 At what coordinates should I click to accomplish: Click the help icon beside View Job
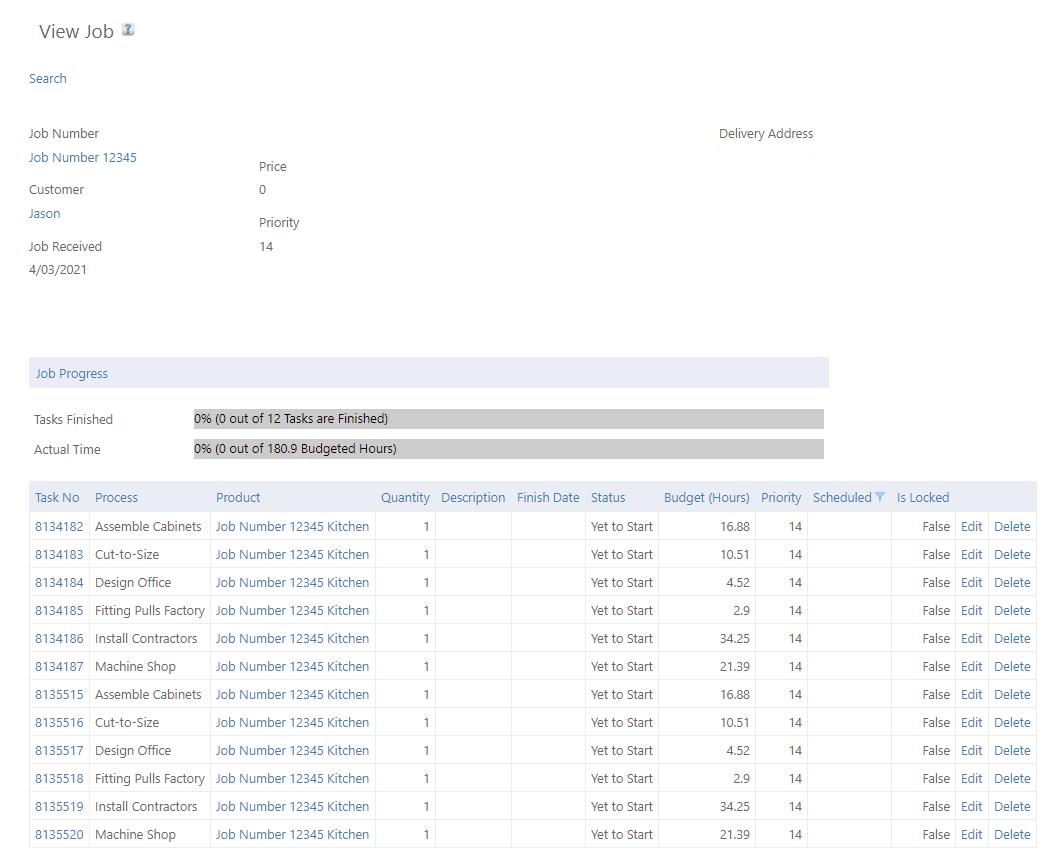[x=128, y=30]
